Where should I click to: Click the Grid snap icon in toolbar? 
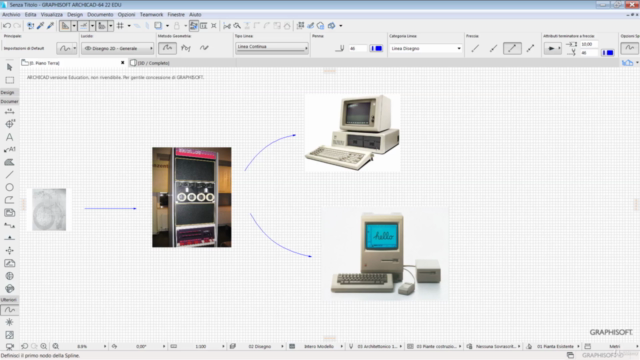tap(120, 26)
